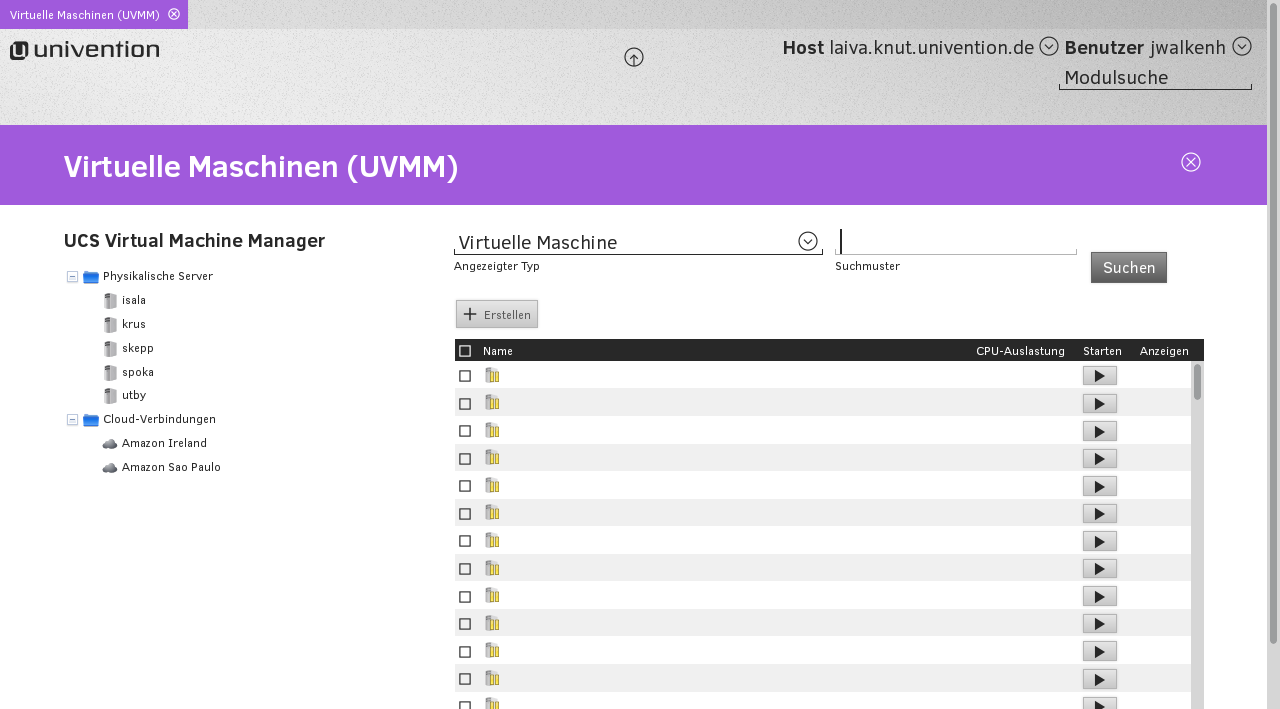Click the Physikalische Server folder icon
Image resolution: width=1280 pixels, height=709 pixels.
coord(91,277)
